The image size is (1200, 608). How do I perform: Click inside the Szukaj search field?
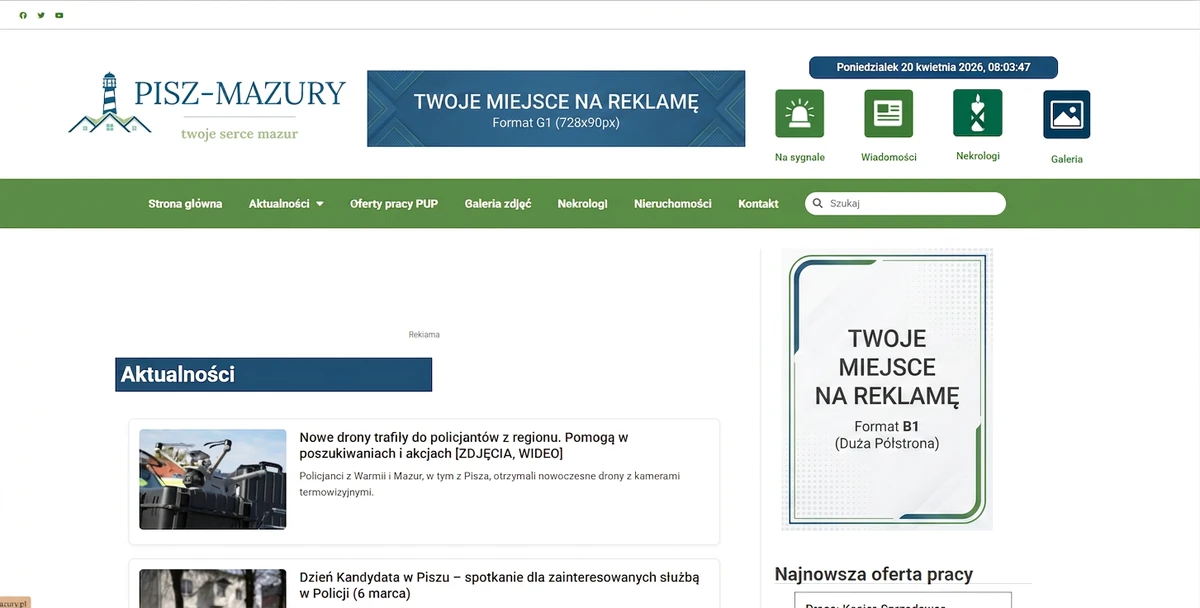coord(910,204)
